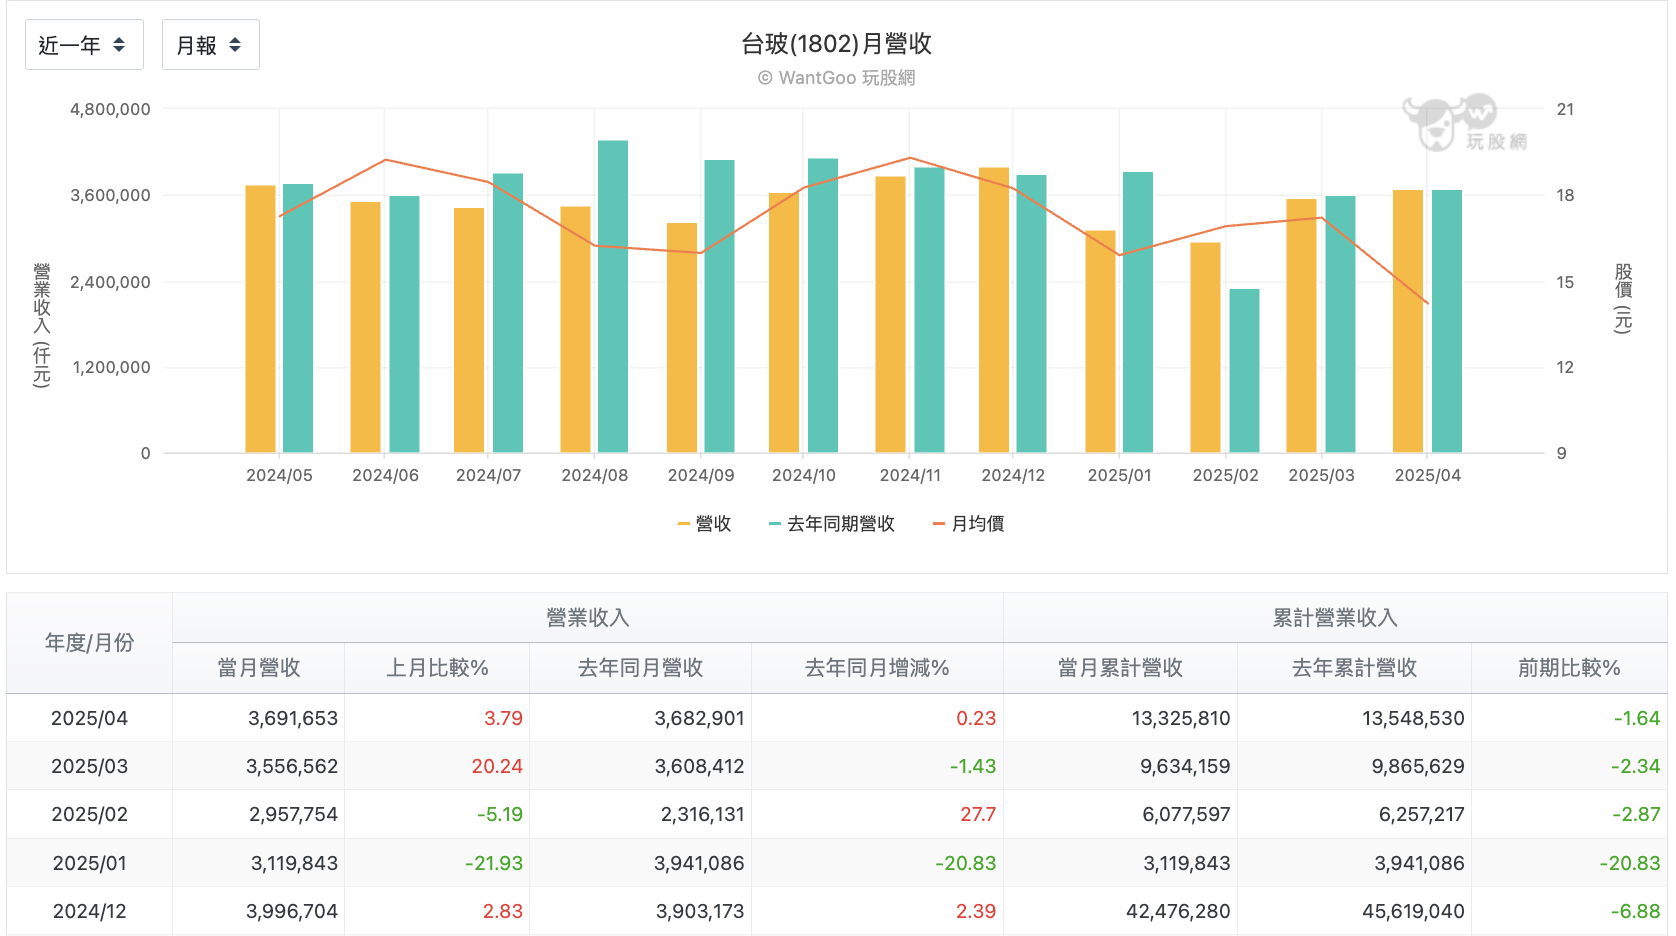Click the 營業收入 group header
Screen dimensions: 1676x936
(x=588, y=618)
